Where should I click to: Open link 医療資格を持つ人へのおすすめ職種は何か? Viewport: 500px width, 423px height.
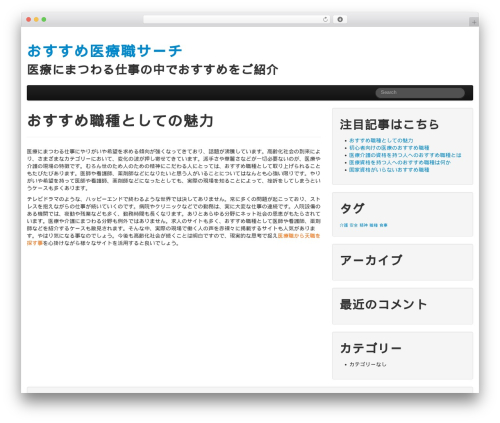click(x=400, y=163)
